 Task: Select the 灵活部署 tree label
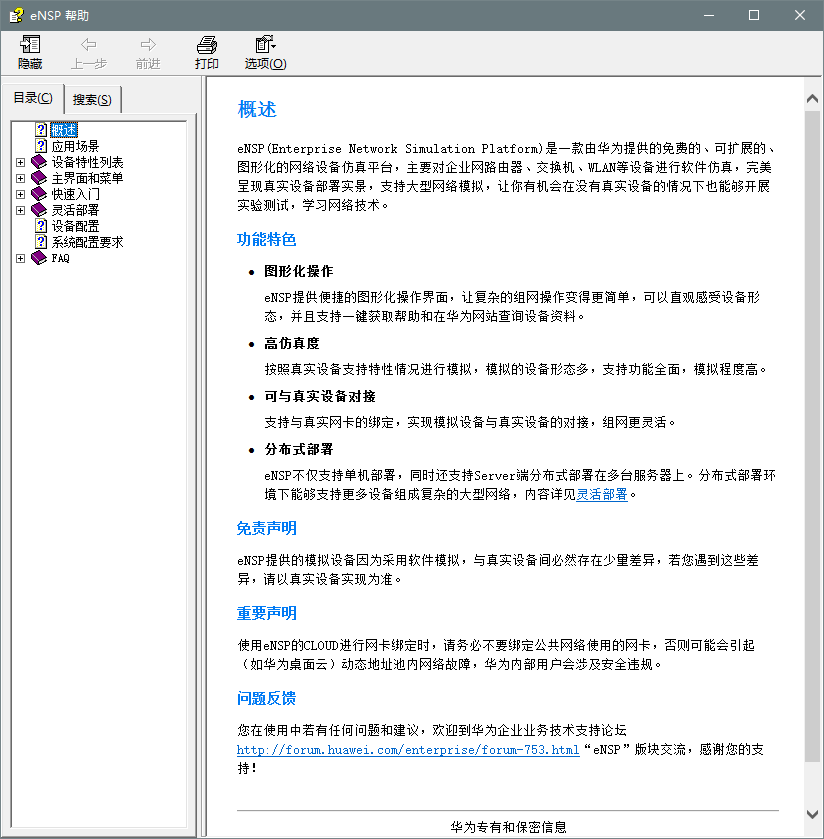[x=75, y=210]
